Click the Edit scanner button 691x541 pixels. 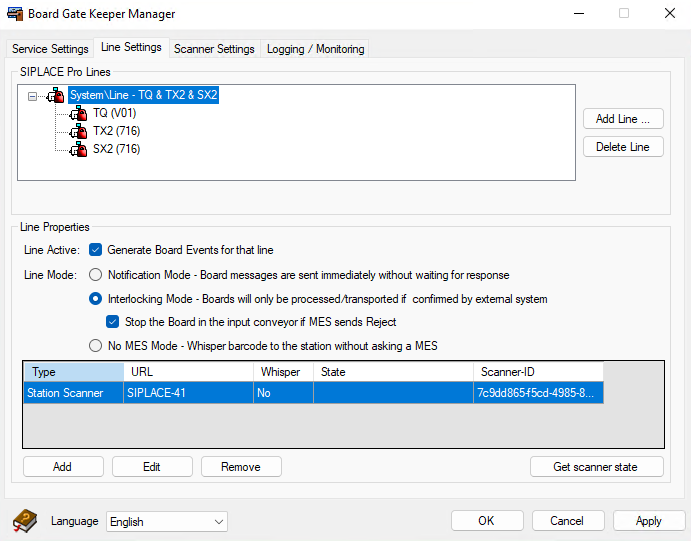pyautogui.click(x=152, y=467)
